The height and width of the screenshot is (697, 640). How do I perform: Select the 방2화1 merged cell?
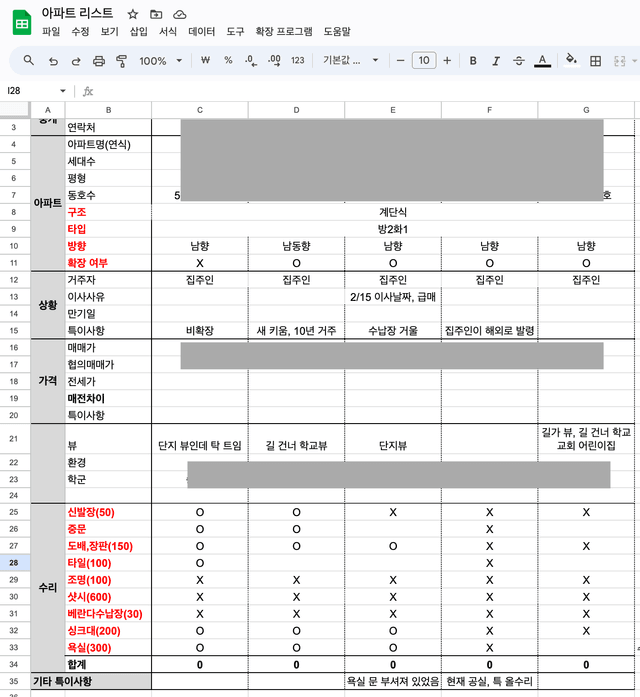click(393, 229)
